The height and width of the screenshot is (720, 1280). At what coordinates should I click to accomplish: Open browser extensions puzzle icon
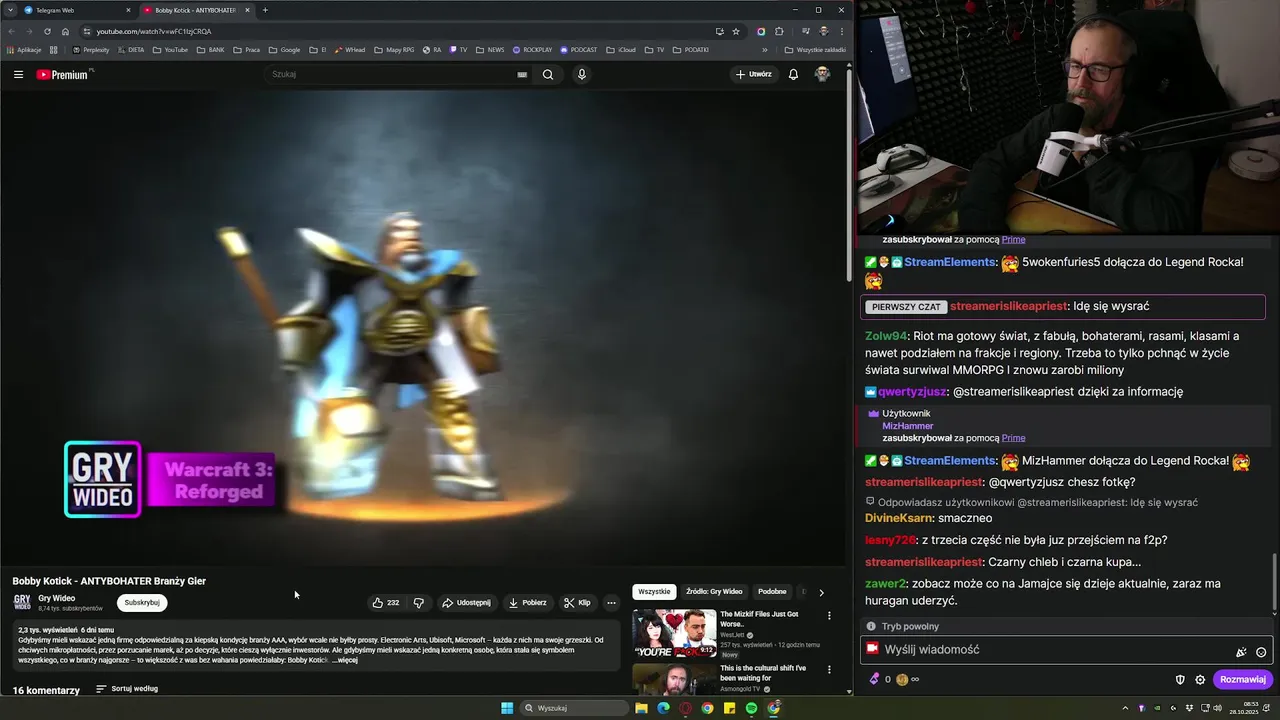coord(779,31)
